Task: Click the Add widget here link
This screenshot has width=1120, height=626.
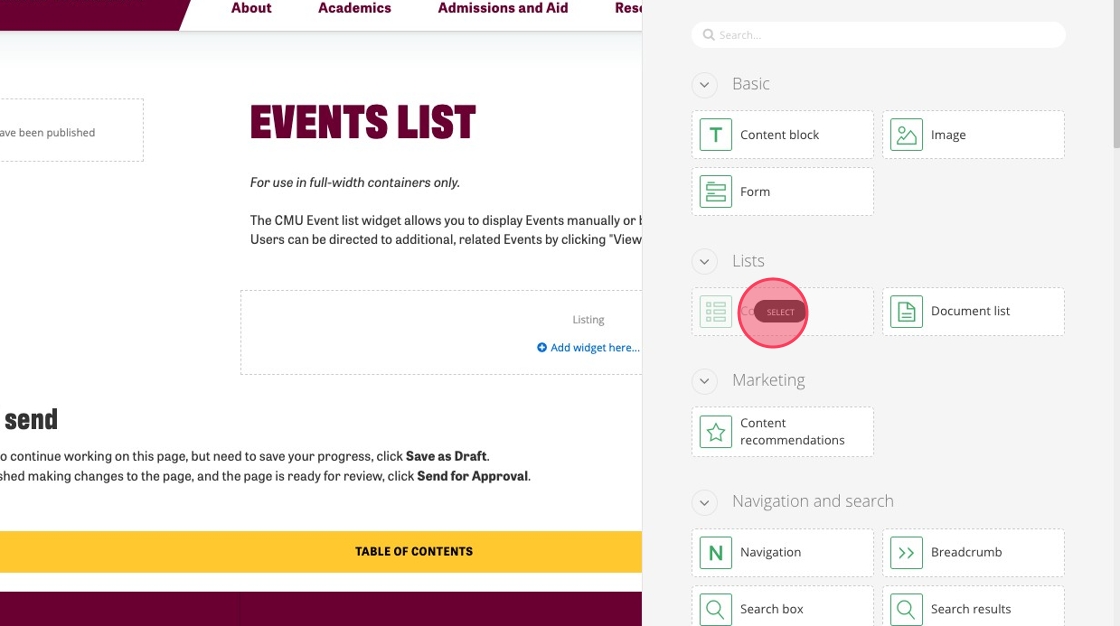Action: coord(589,348)
